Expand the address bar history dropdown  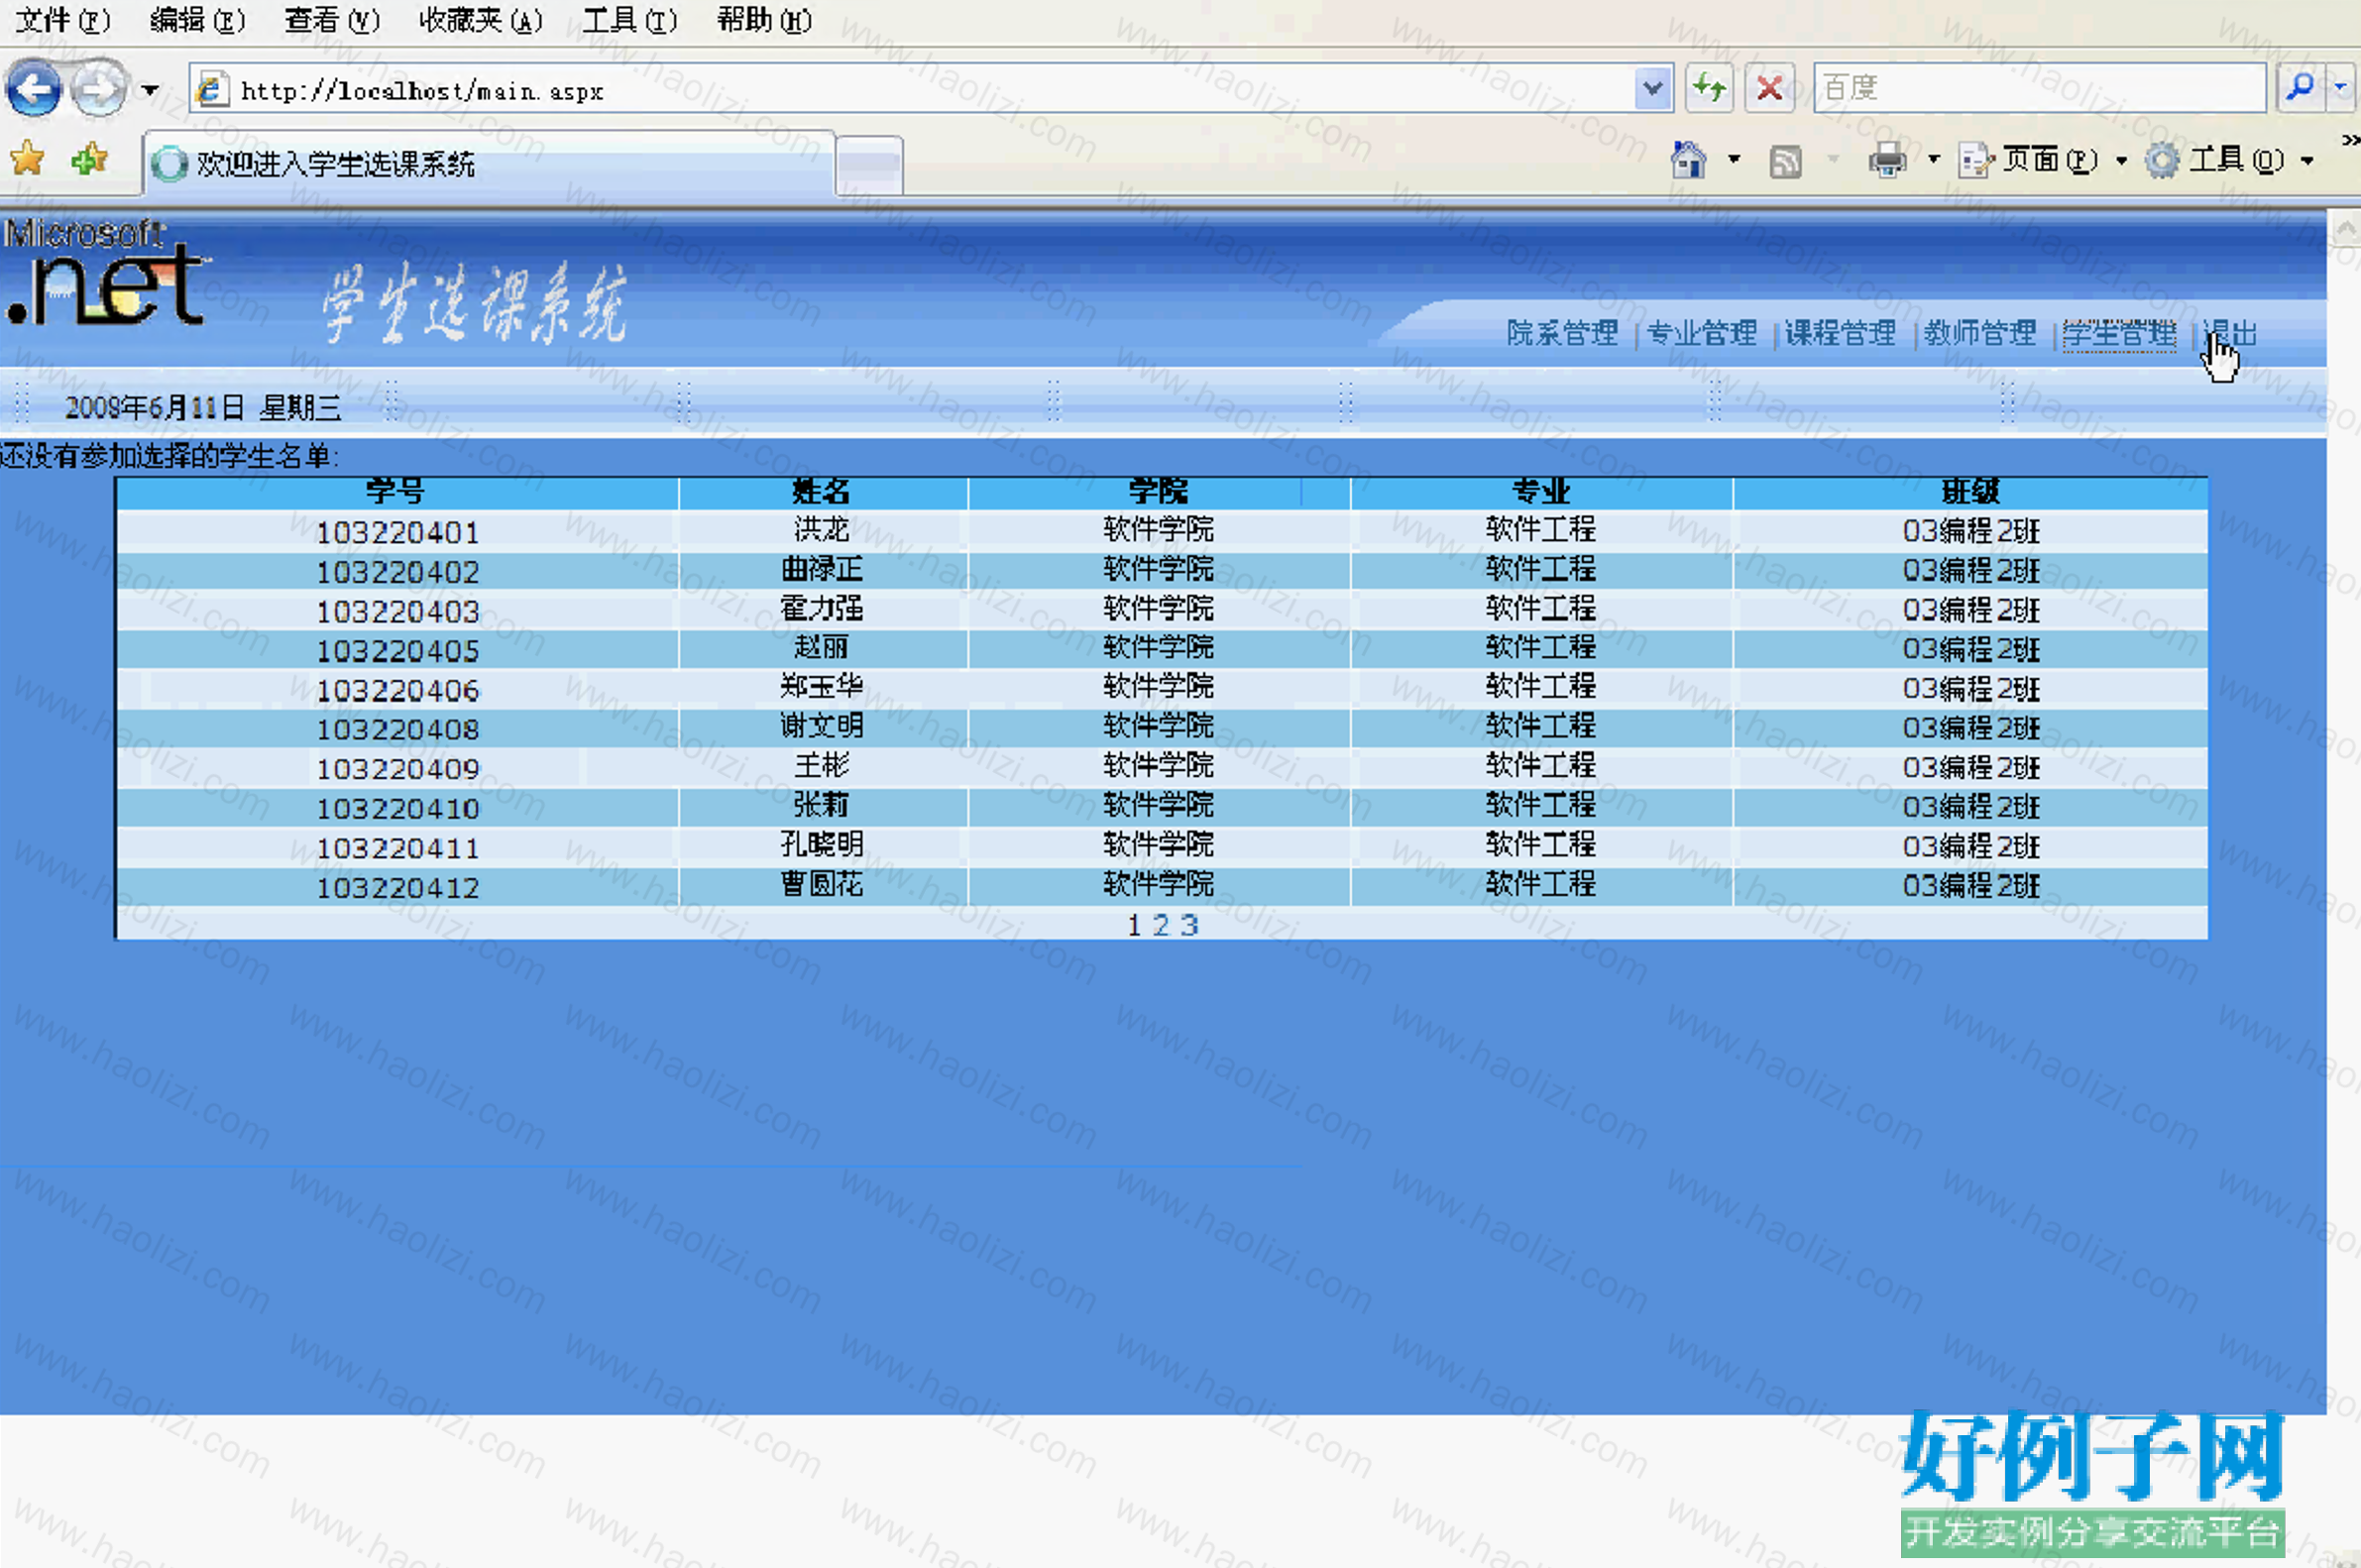[1653, 90]
